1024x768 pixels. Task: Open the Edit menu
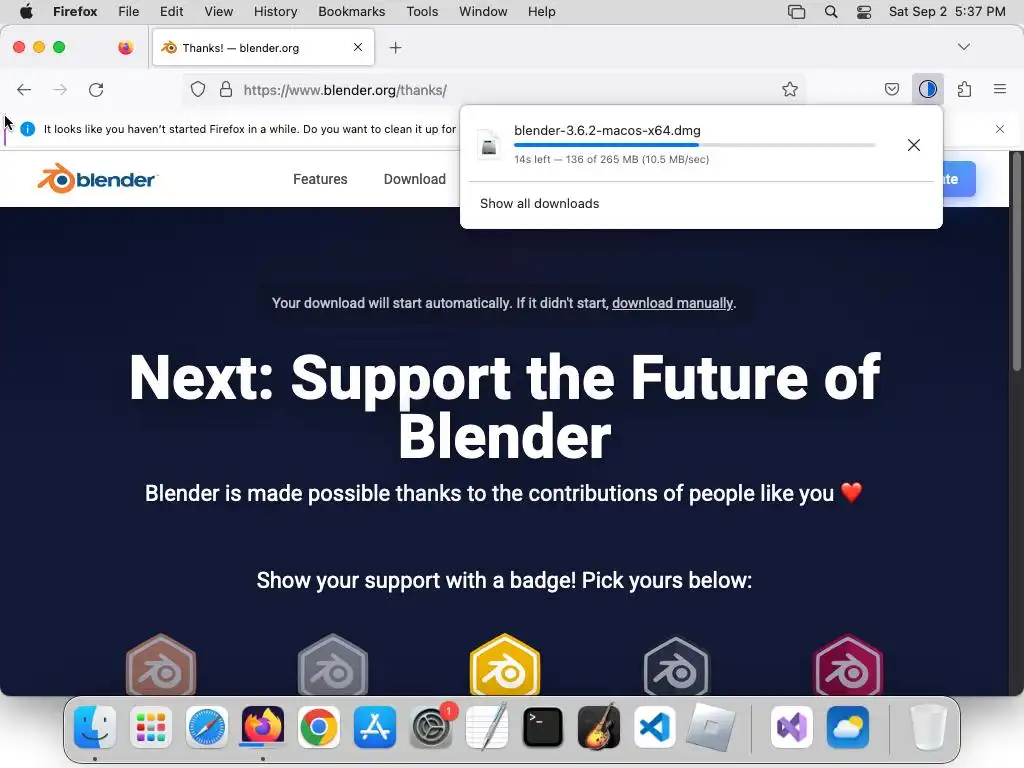171,12
